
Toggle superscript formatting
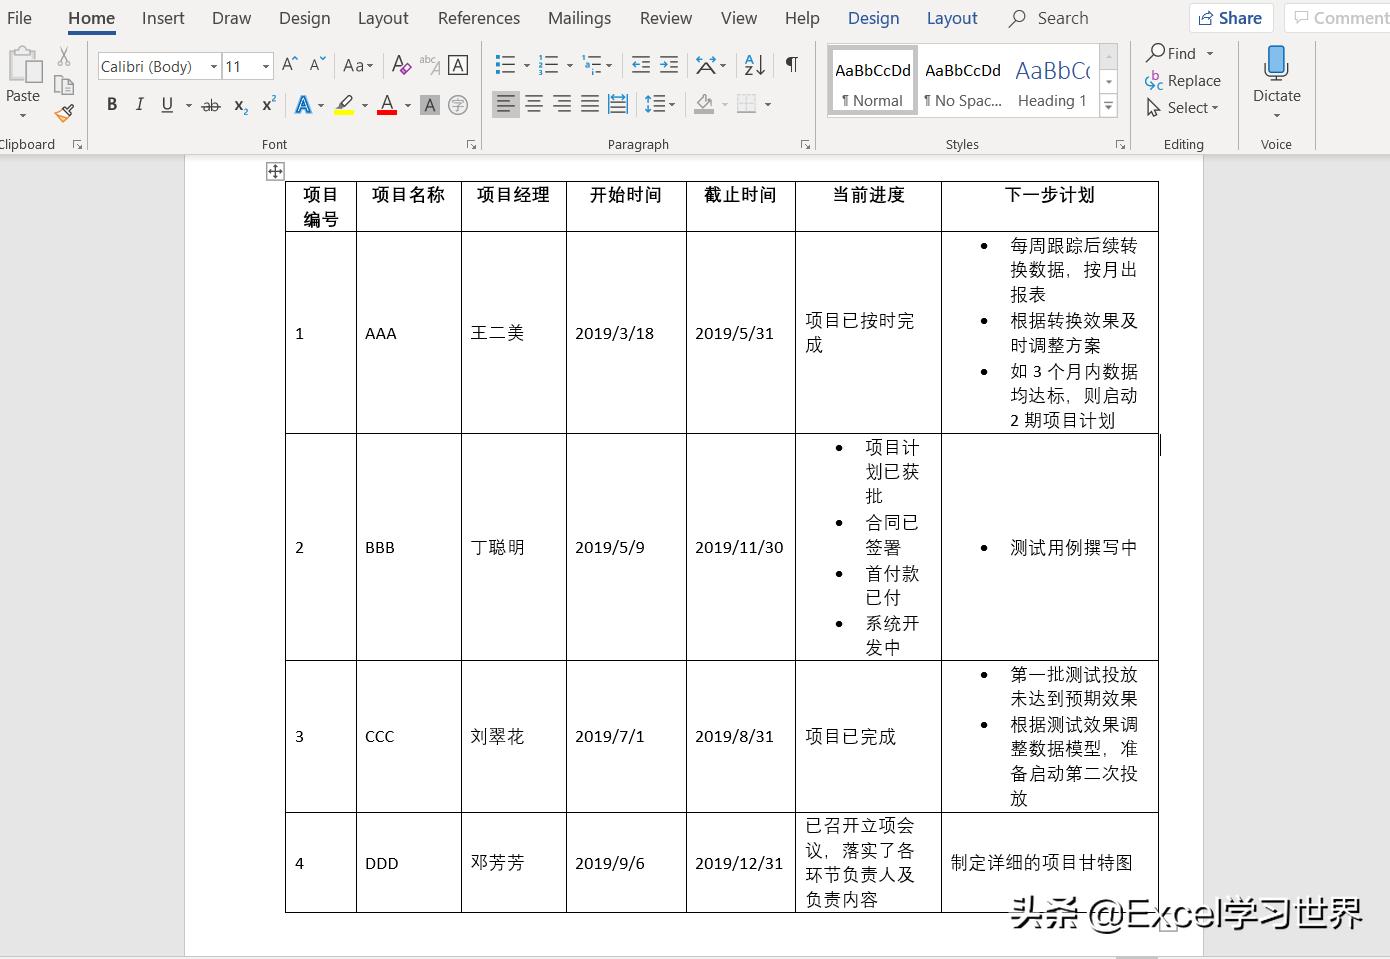267,104
